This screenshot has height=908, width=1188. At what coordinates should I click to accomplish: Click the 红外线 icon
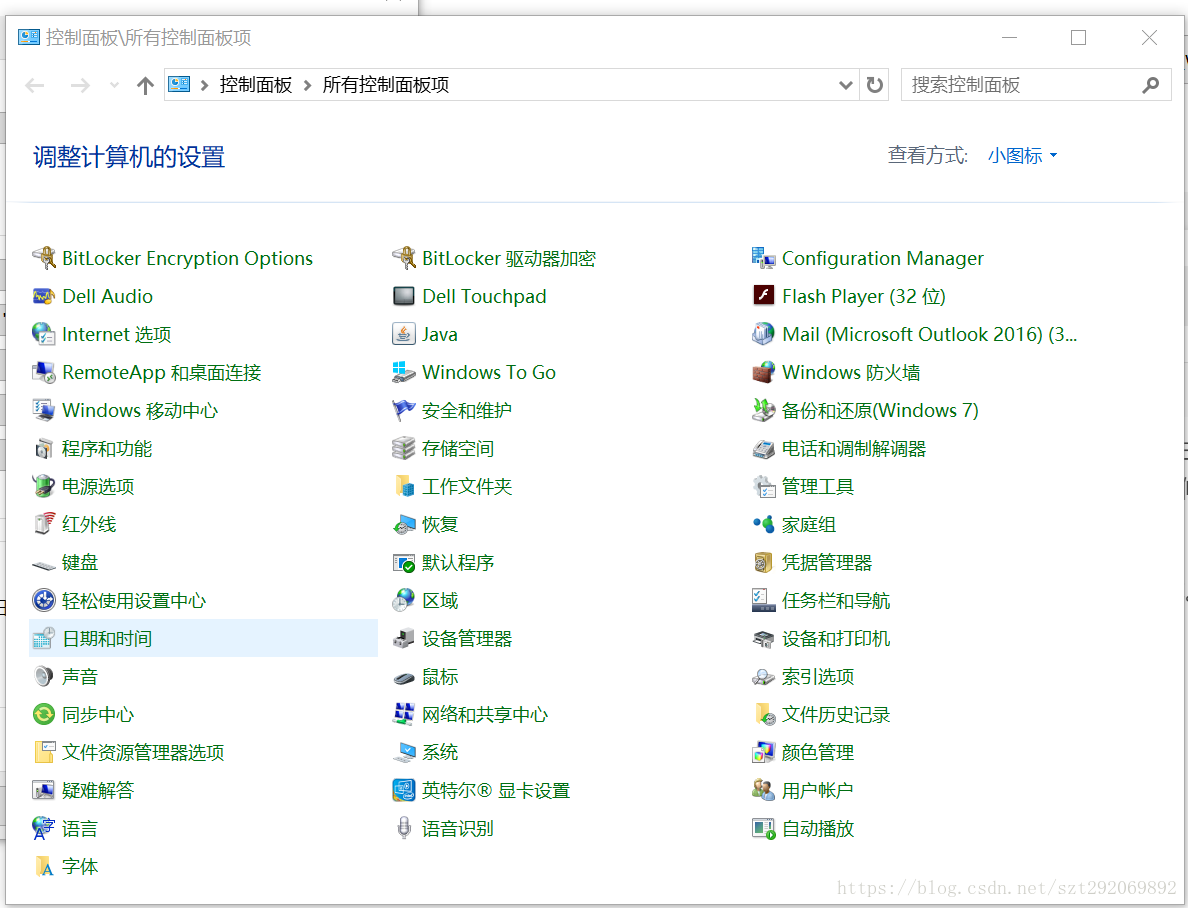click(x=44, y=524)
